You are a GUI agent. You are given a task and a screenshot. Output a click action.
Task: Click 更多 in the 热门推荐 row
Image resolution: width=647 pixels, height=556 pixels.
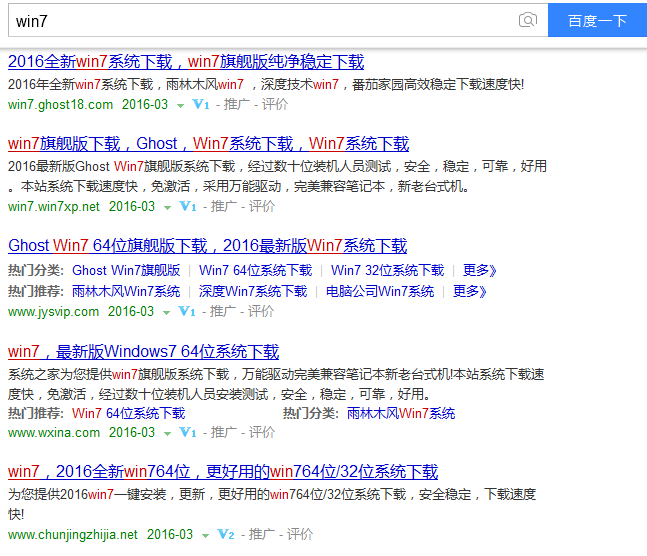click(470, 291)
